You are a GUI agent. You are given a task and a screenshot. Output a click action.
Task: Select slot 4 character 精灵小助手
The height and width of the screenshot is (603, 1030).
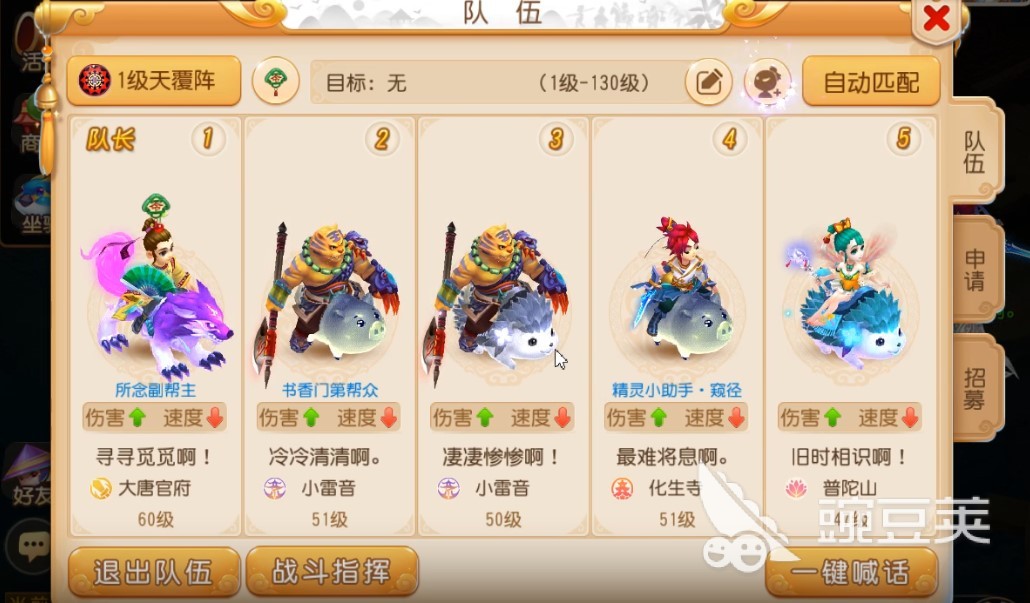[x=677, y=326]
